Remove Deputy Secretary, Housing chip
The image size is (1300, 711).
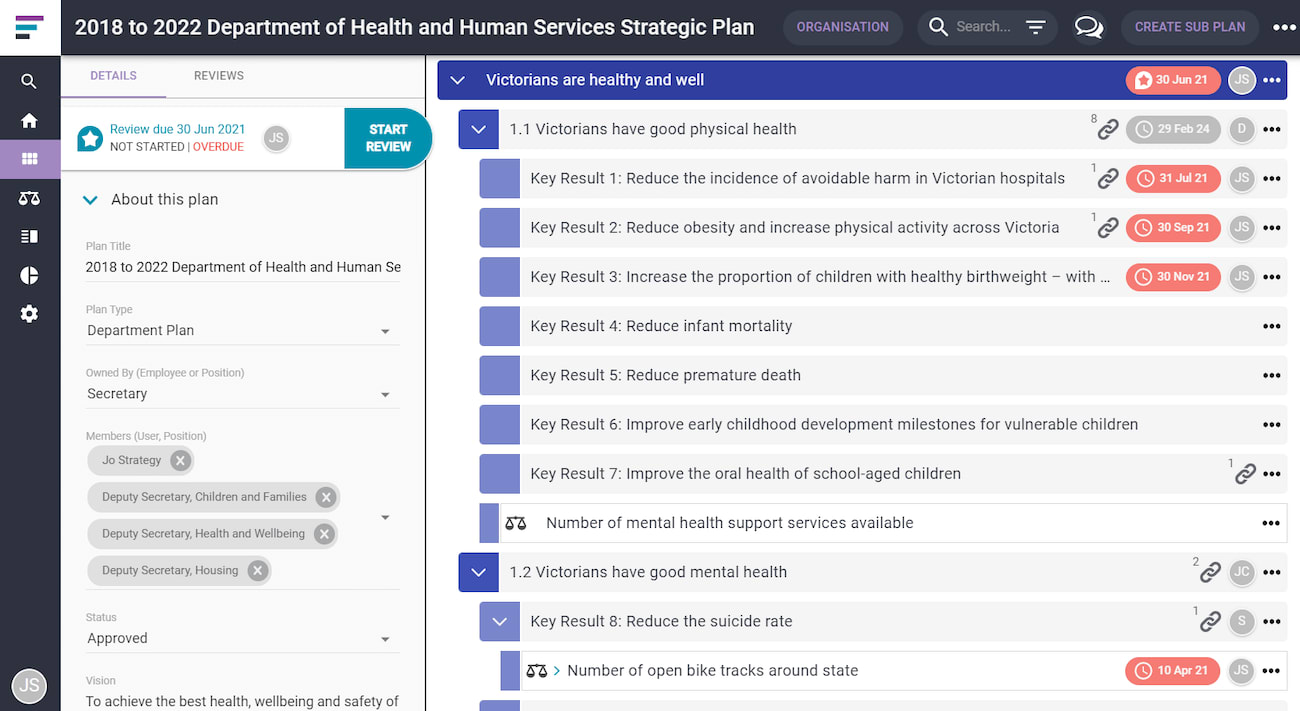point(258,571)
